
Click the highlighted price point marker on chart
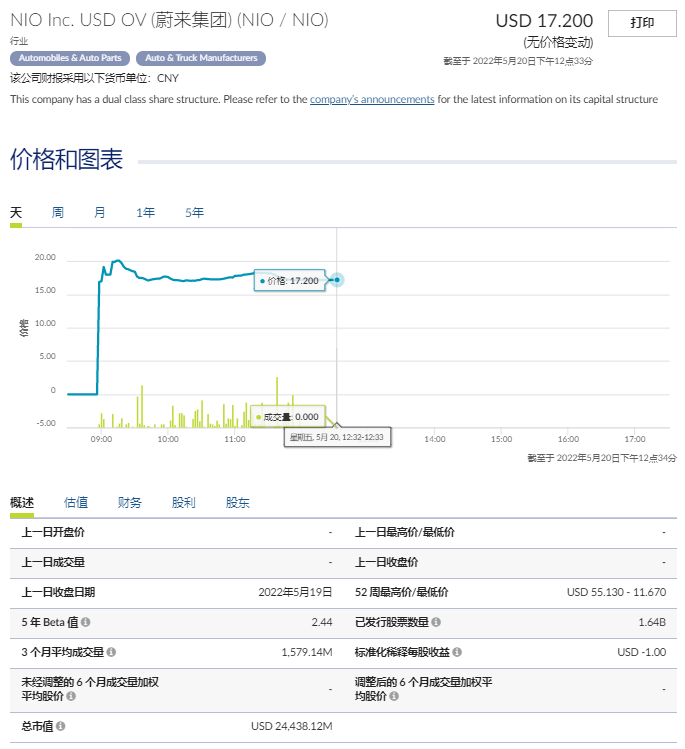[x=337, y=280]
